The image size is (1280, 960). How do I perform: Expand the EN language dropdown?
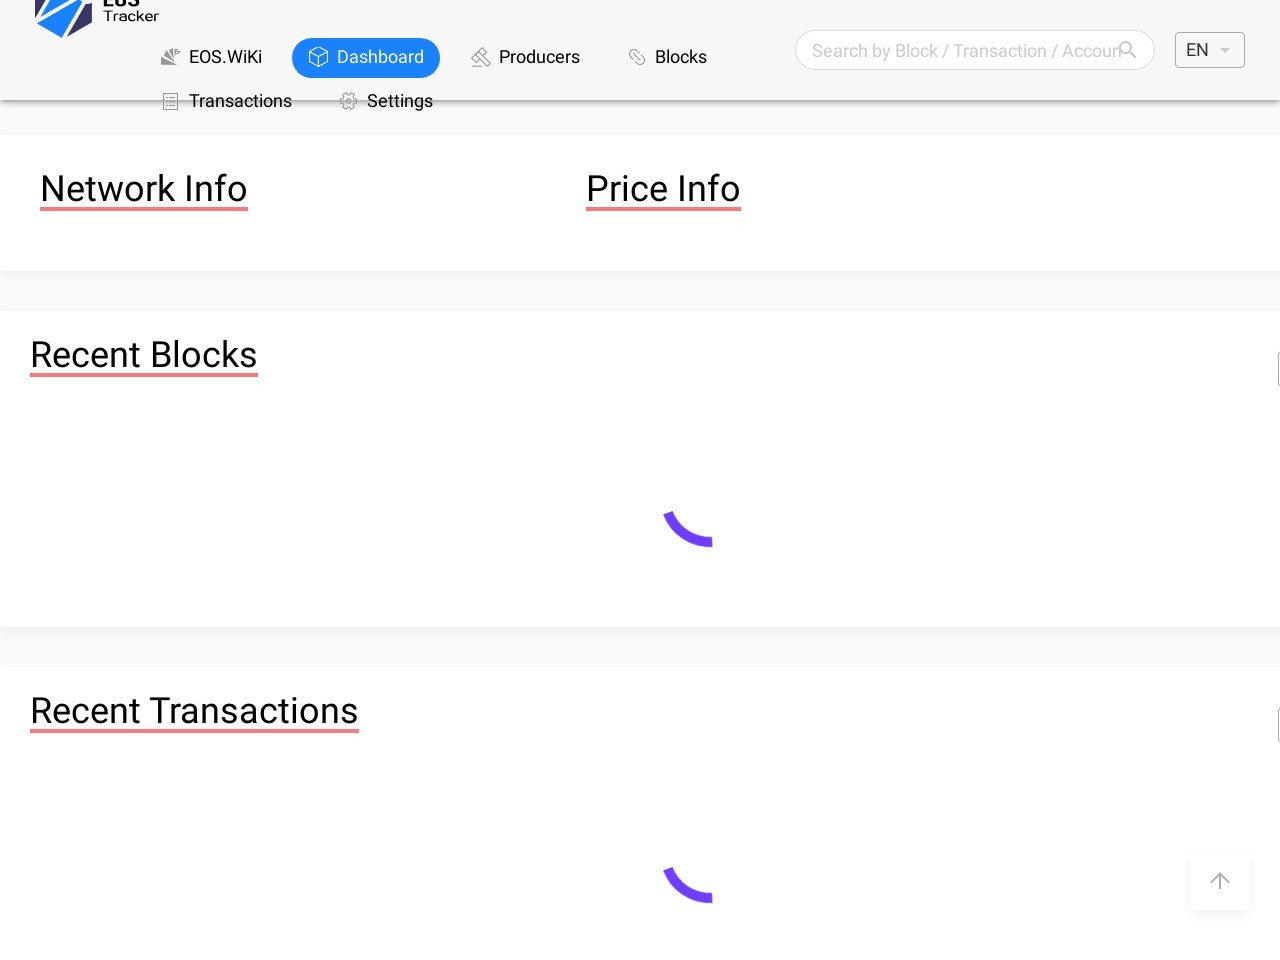1209,50
